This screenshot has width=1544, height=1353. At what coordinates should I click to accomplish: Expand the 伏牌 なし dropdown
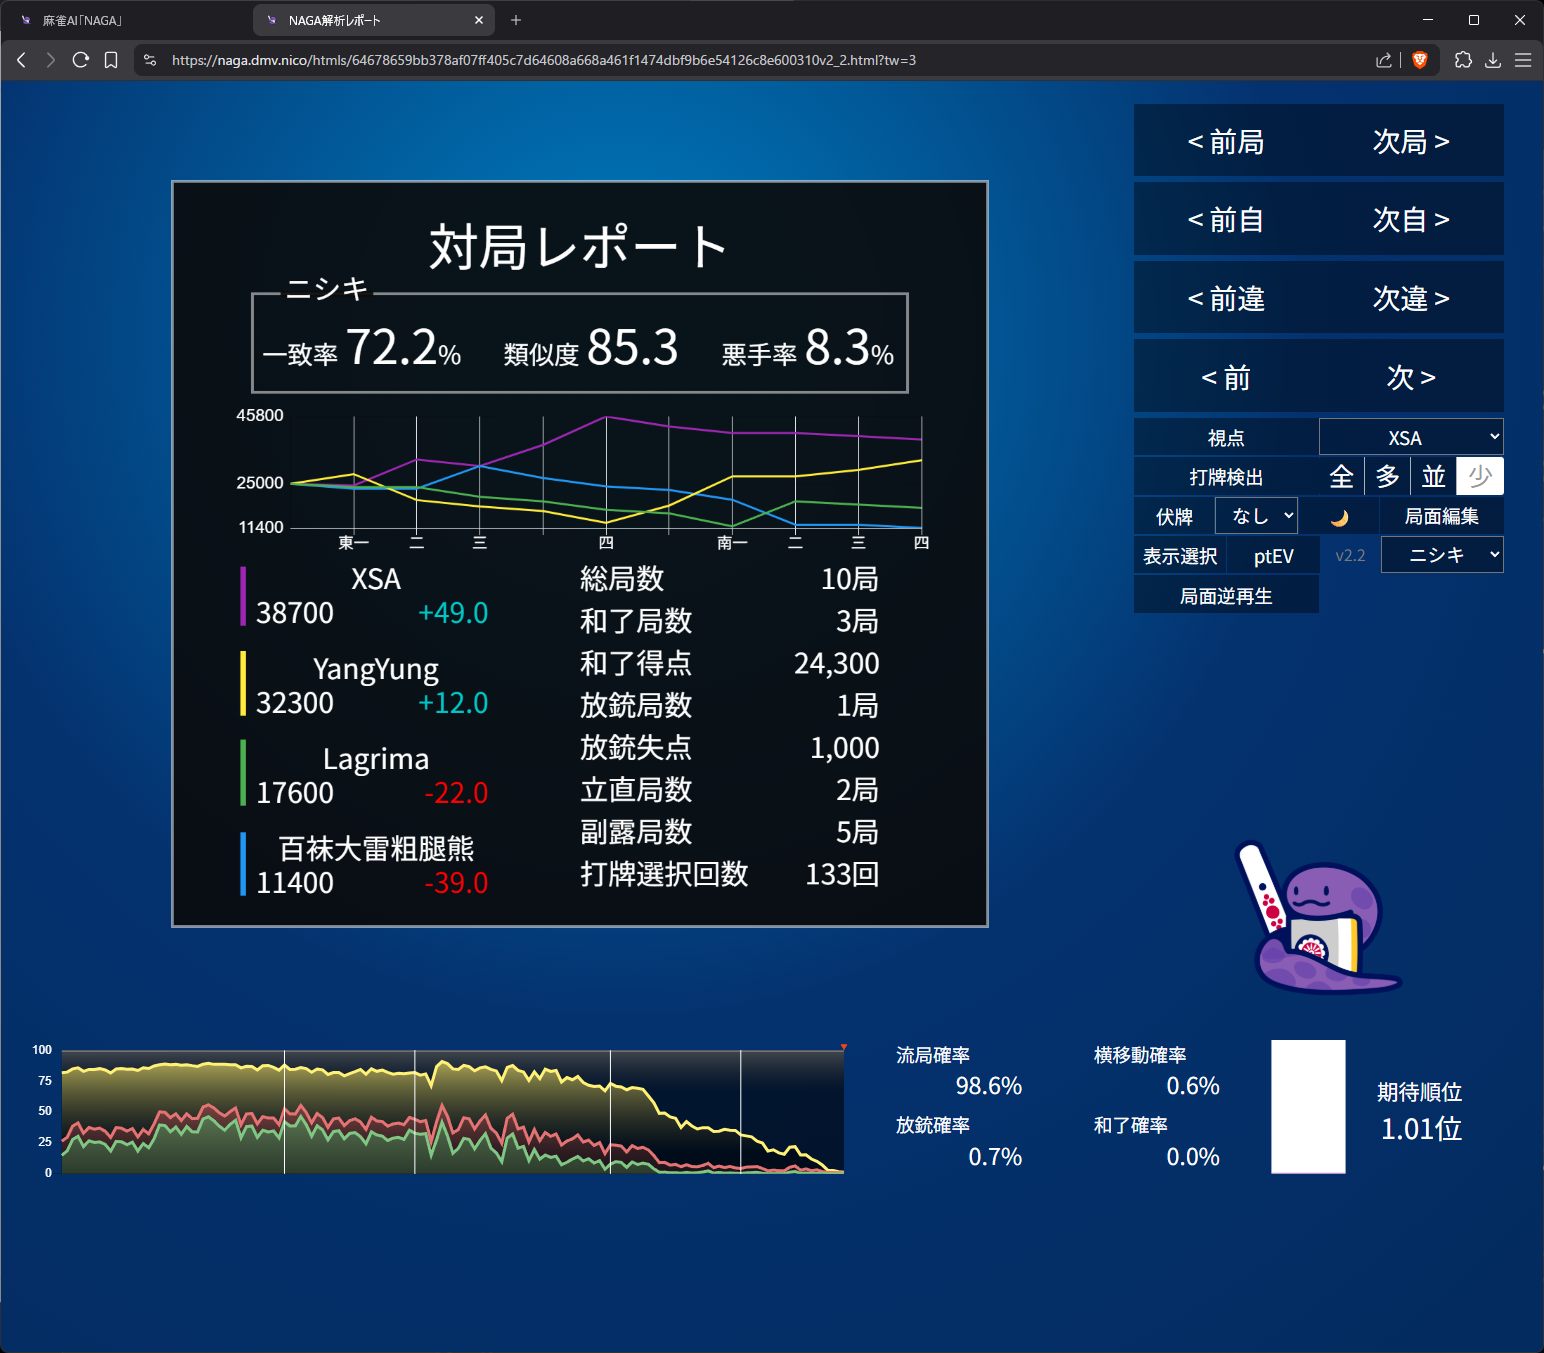coord(1256,516)
